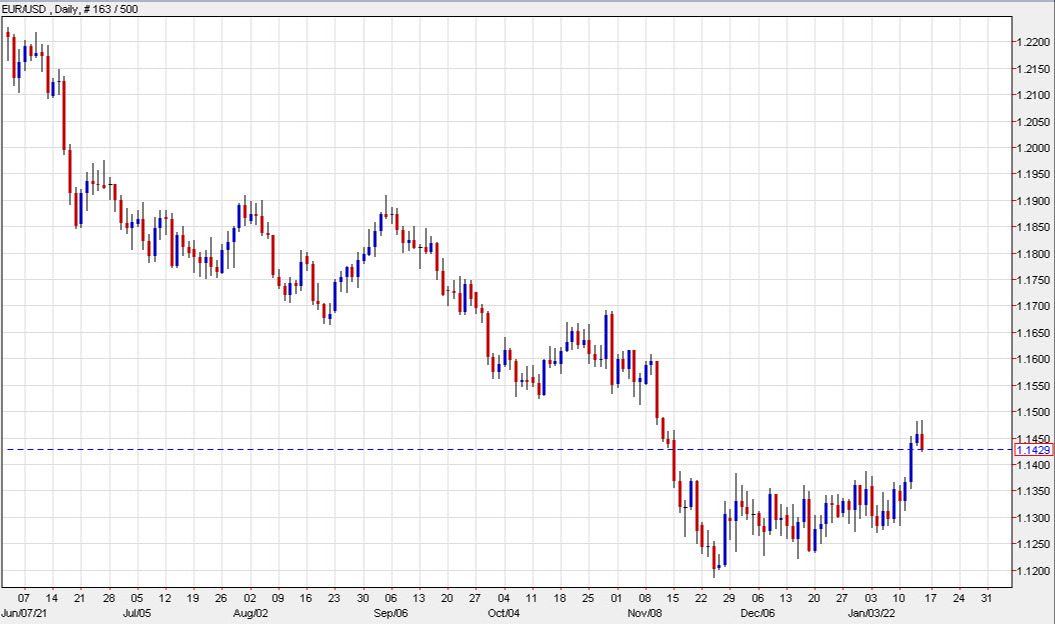
Task: Click the 1.1450 price axis label
Action: click(x=1033, y=438)
